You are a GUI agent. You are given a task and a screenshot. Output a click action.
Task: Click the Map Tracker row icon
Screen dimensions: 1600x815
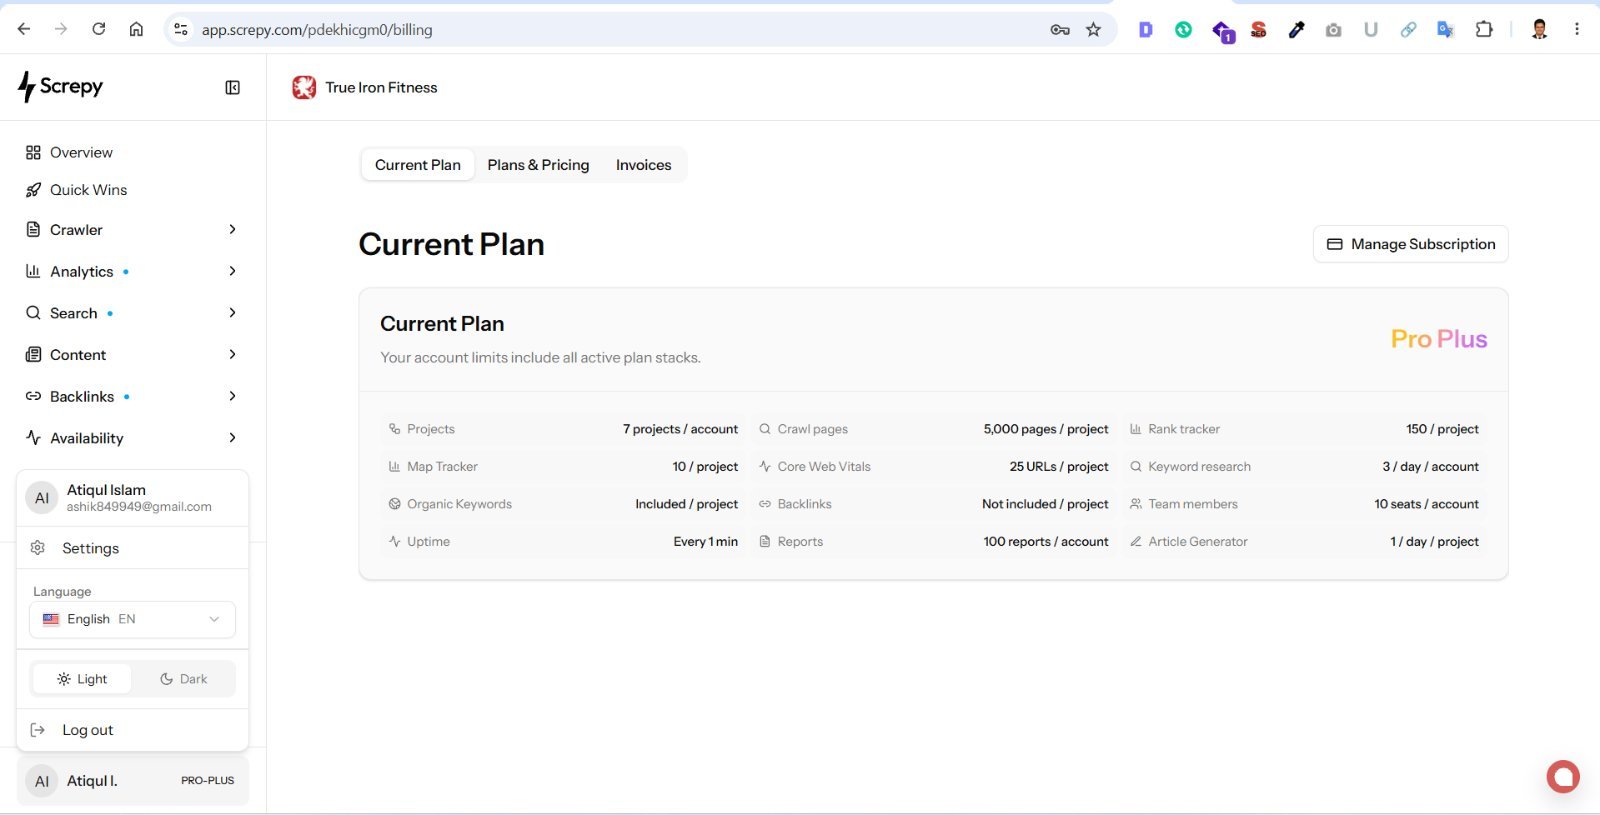[x=394, y=467]
